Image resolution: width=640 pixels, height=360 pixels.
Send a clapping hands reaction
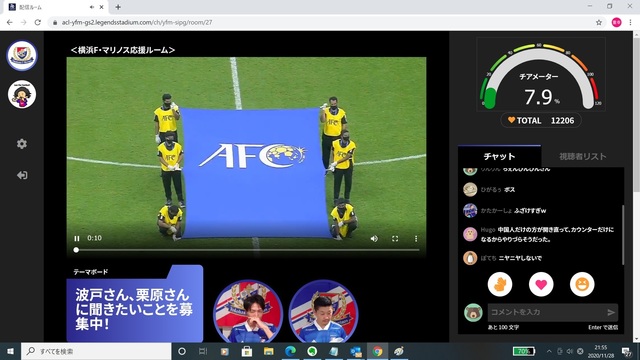[500, 284]
